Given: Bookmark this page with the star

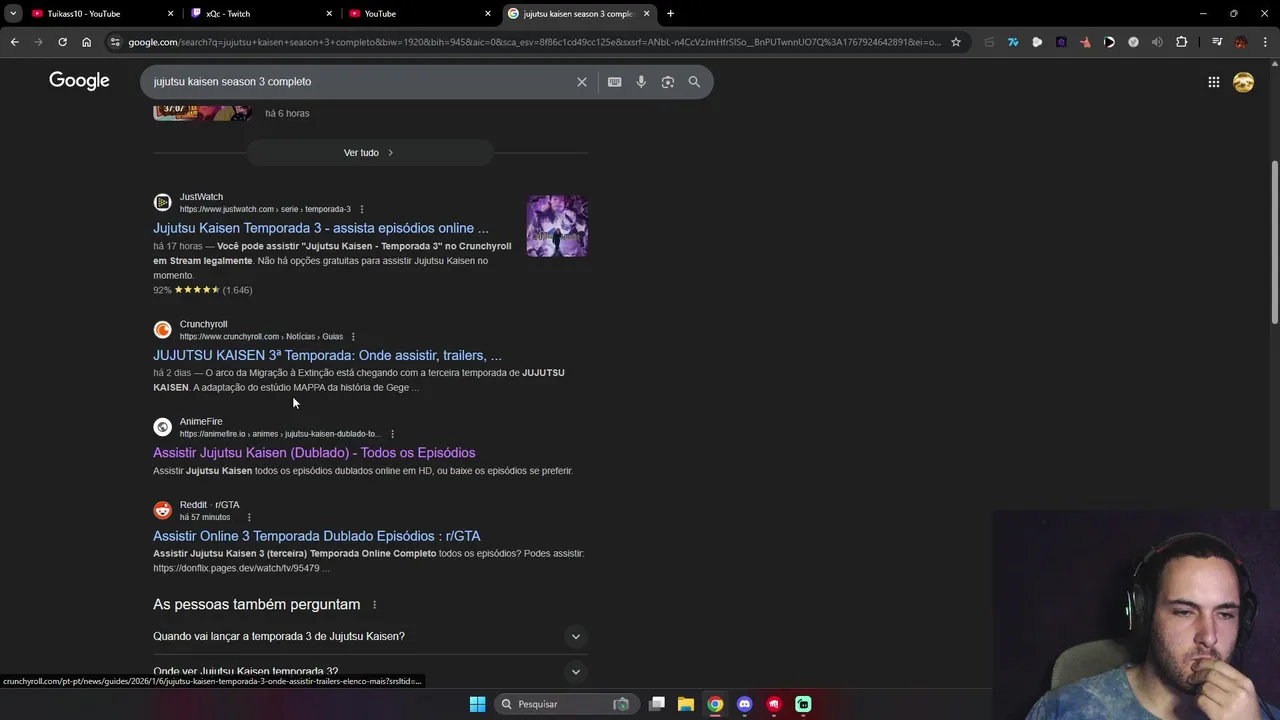Looking at the screenshot, I should click(956, 42).
